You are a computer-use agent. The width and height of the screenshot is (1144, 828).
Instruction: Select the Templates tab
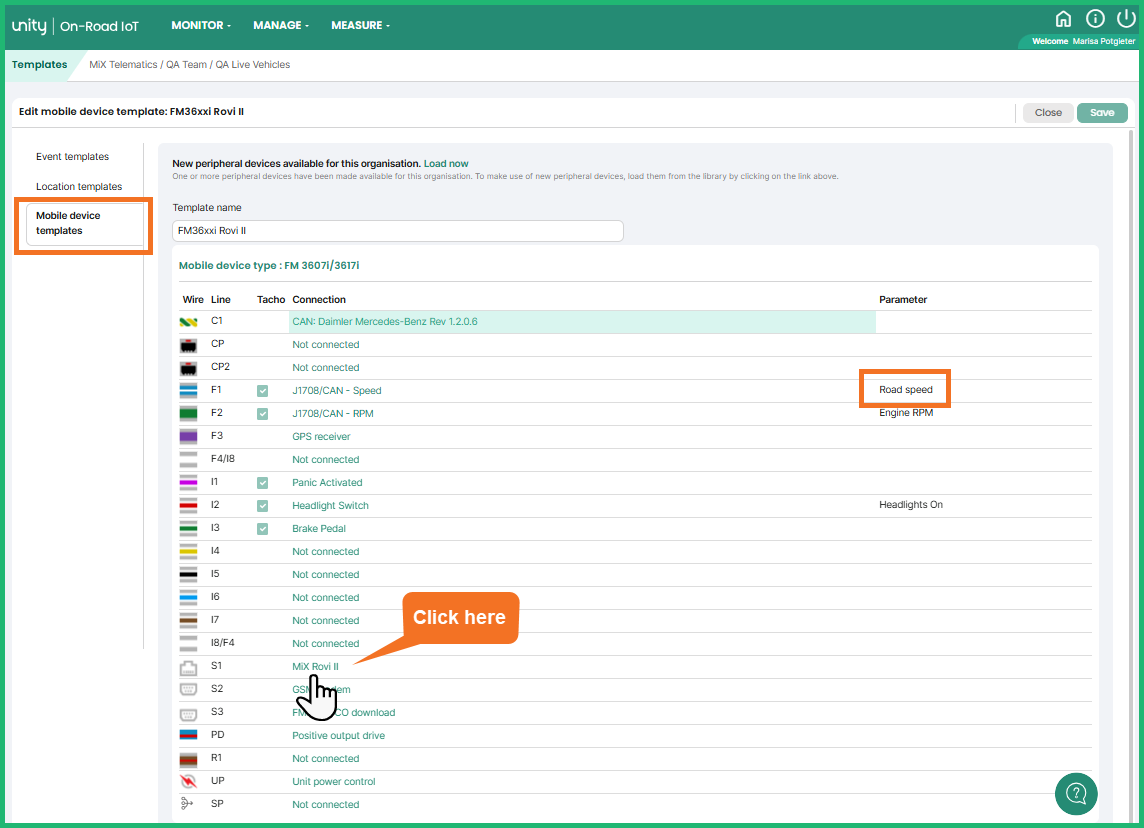tap(39, 64)
